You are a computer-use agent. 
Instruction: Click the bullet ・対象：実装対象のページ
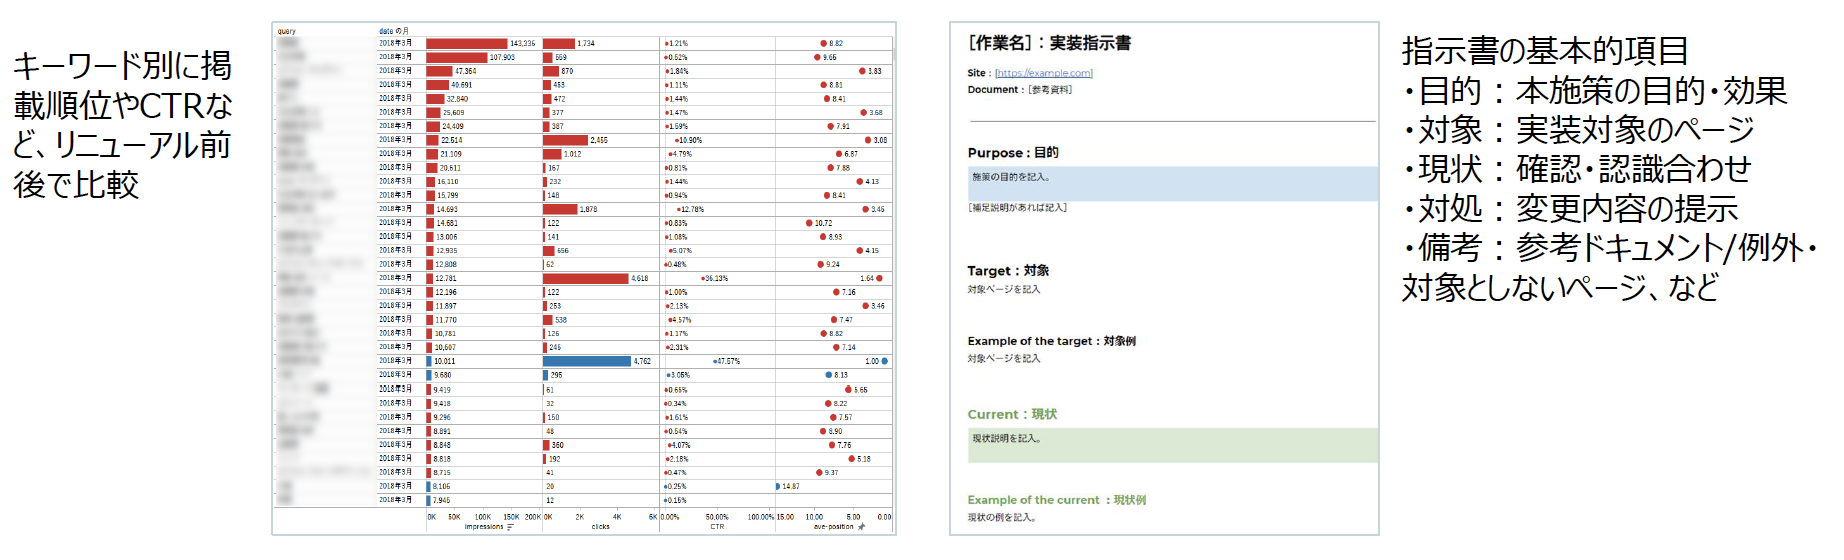click(1578, 130)
